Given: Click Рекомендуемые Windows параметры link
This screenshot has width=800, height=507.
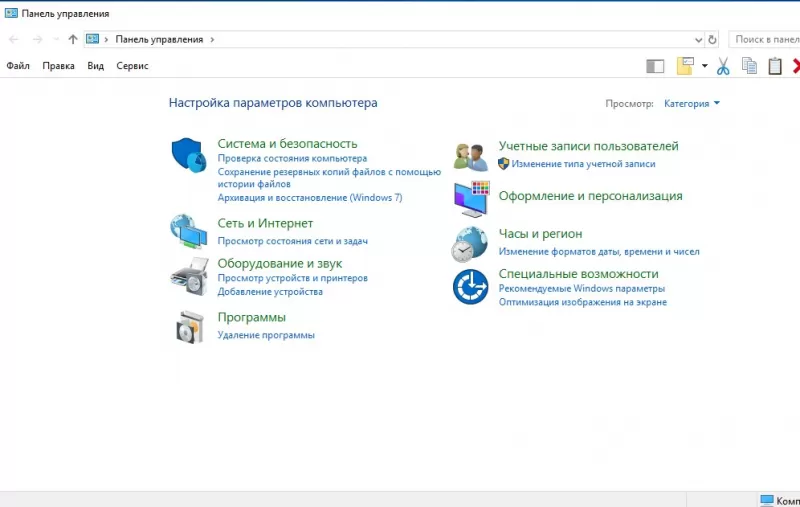Looking at the screenshot, I should (582, 289).
